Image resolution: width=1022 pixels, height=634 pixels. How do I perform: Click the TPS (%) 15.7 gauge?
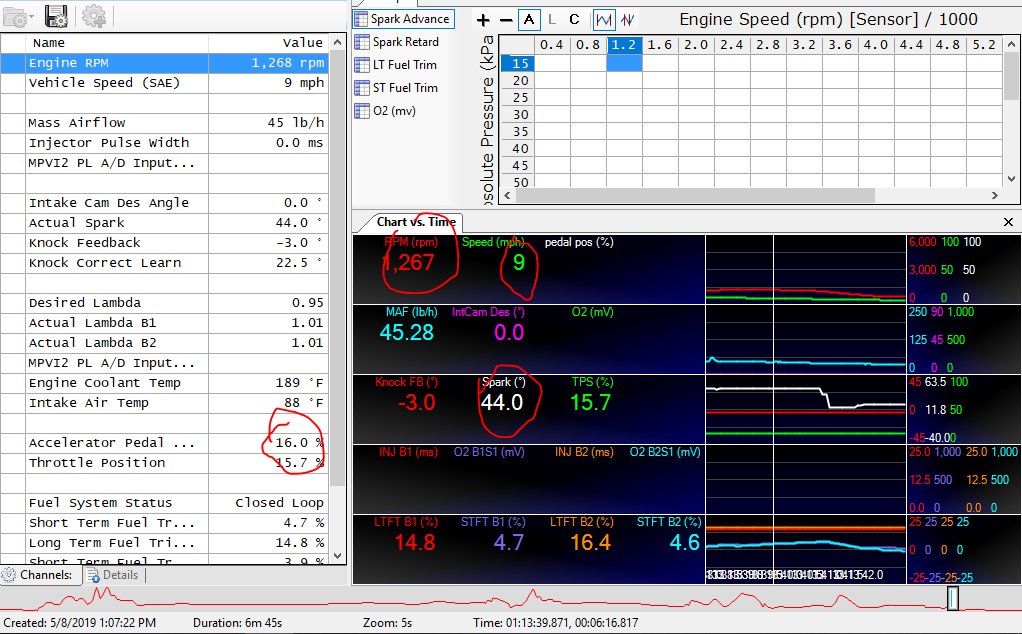592,394
